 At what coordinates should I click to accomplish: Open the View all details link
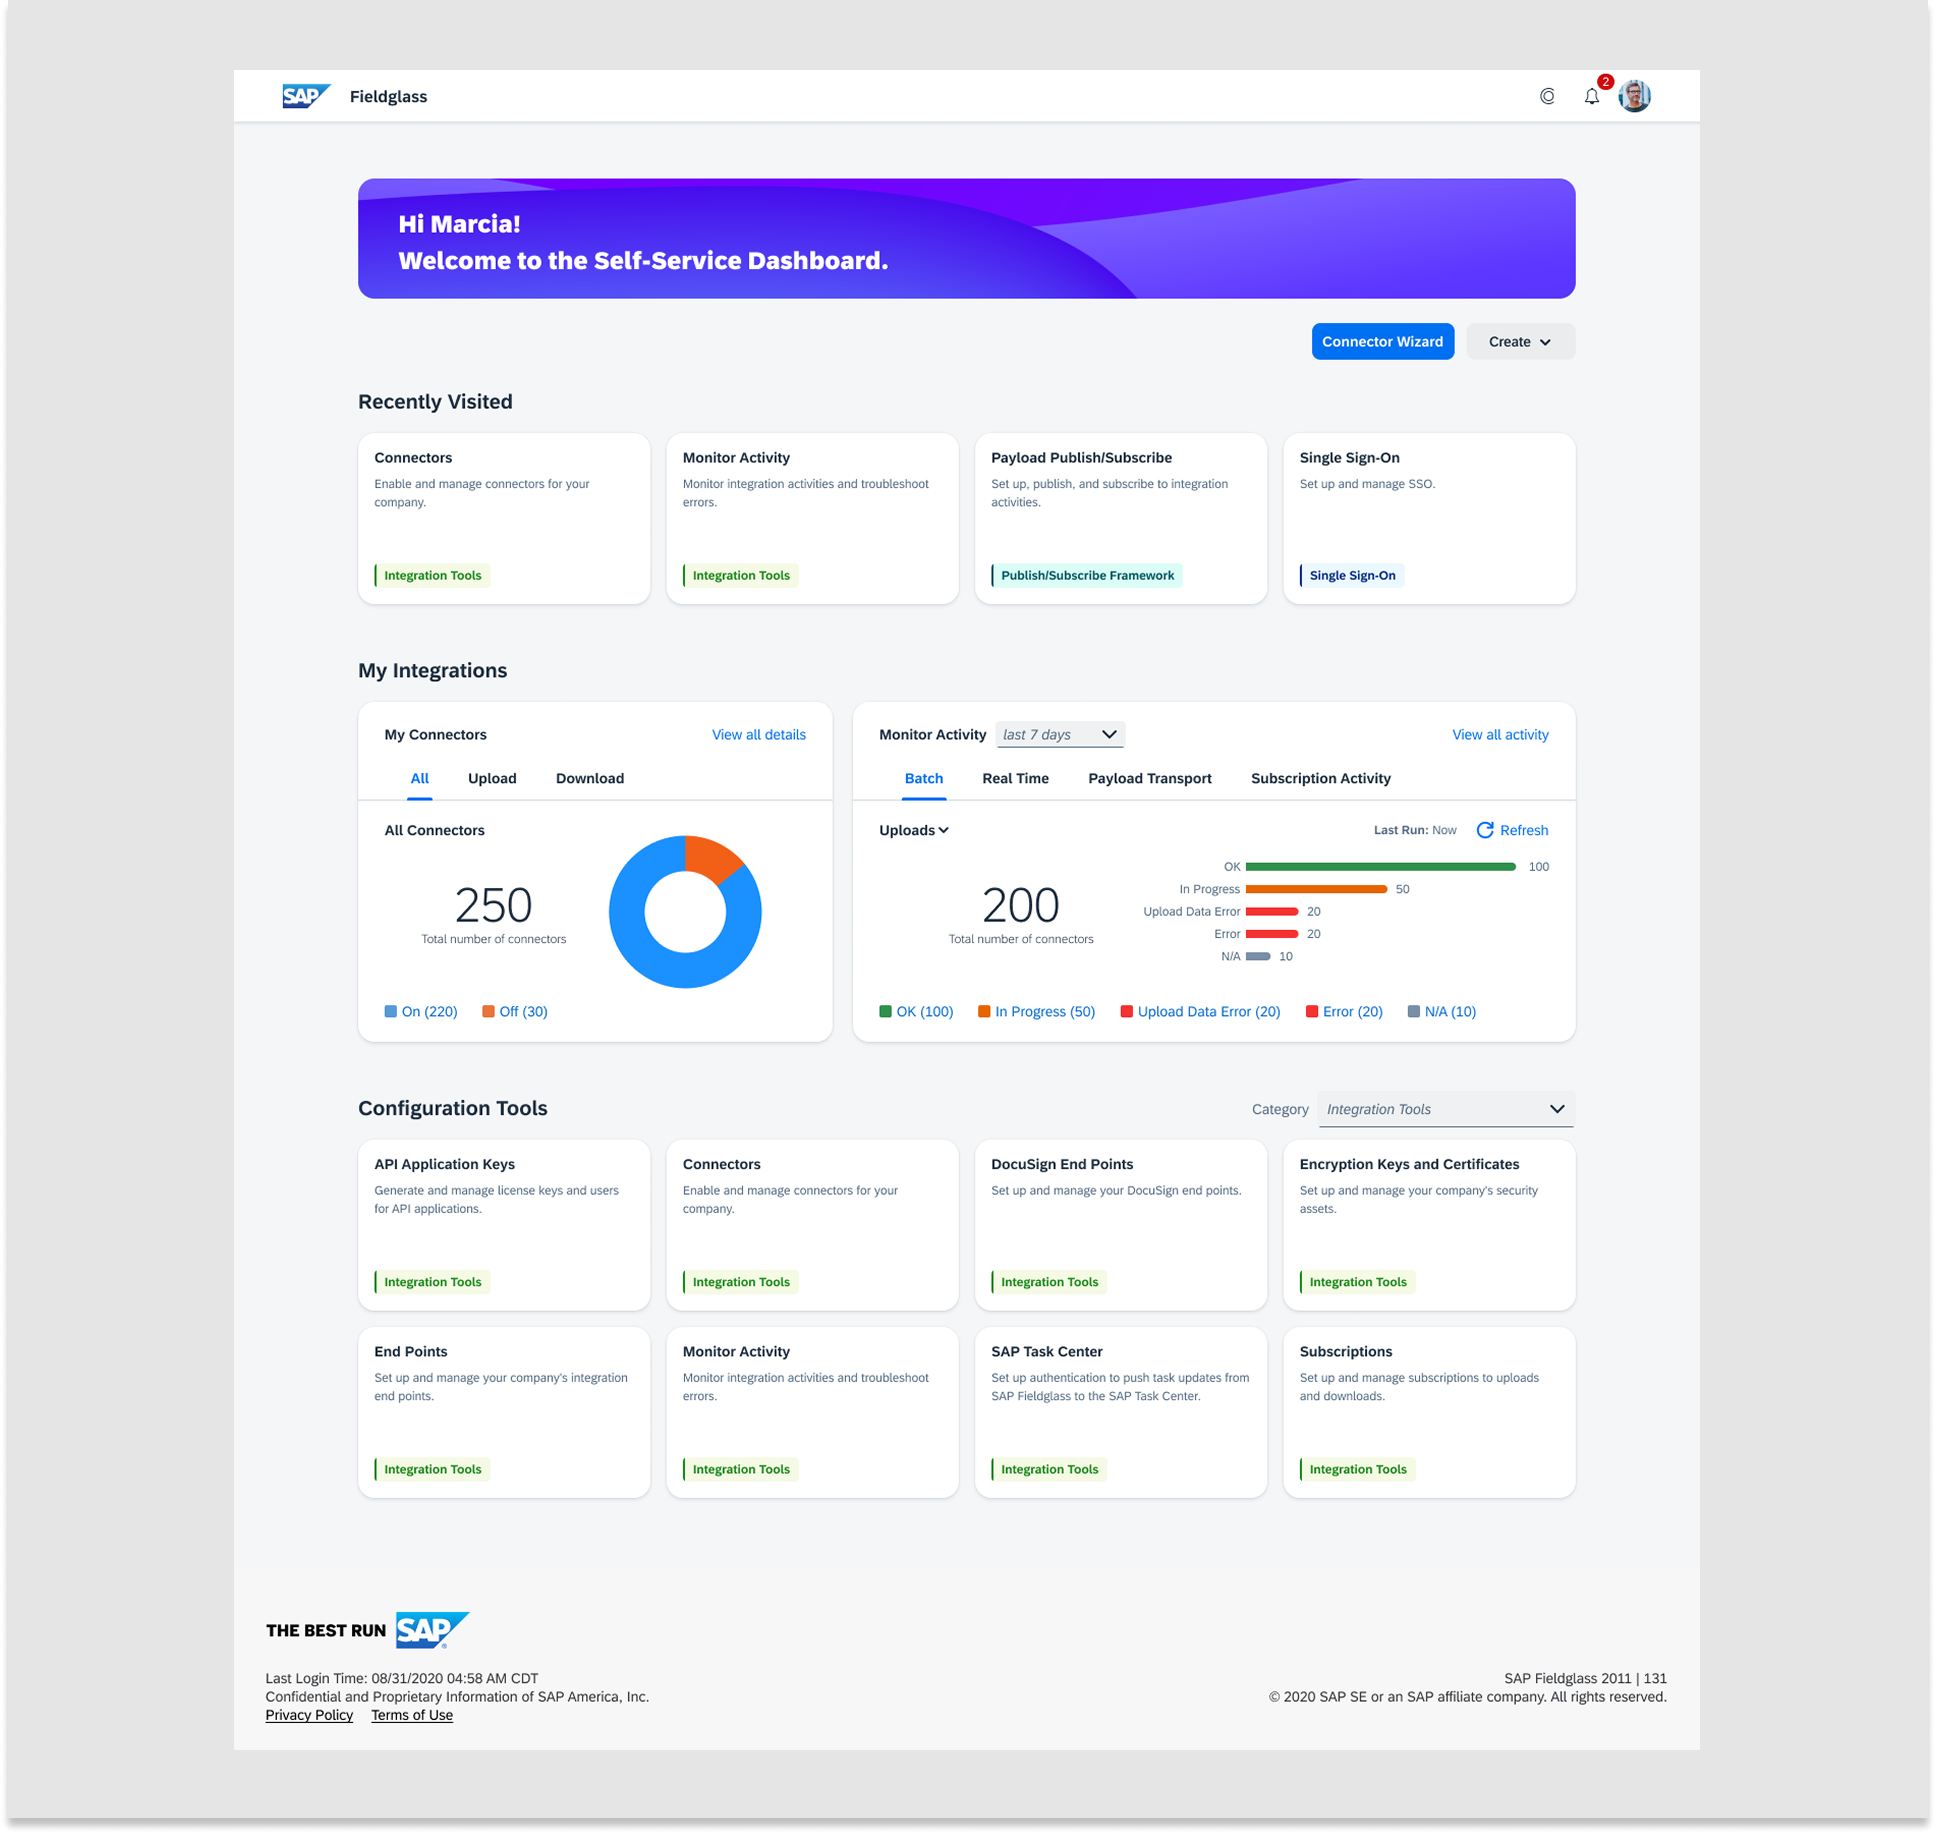coord(758,735)
